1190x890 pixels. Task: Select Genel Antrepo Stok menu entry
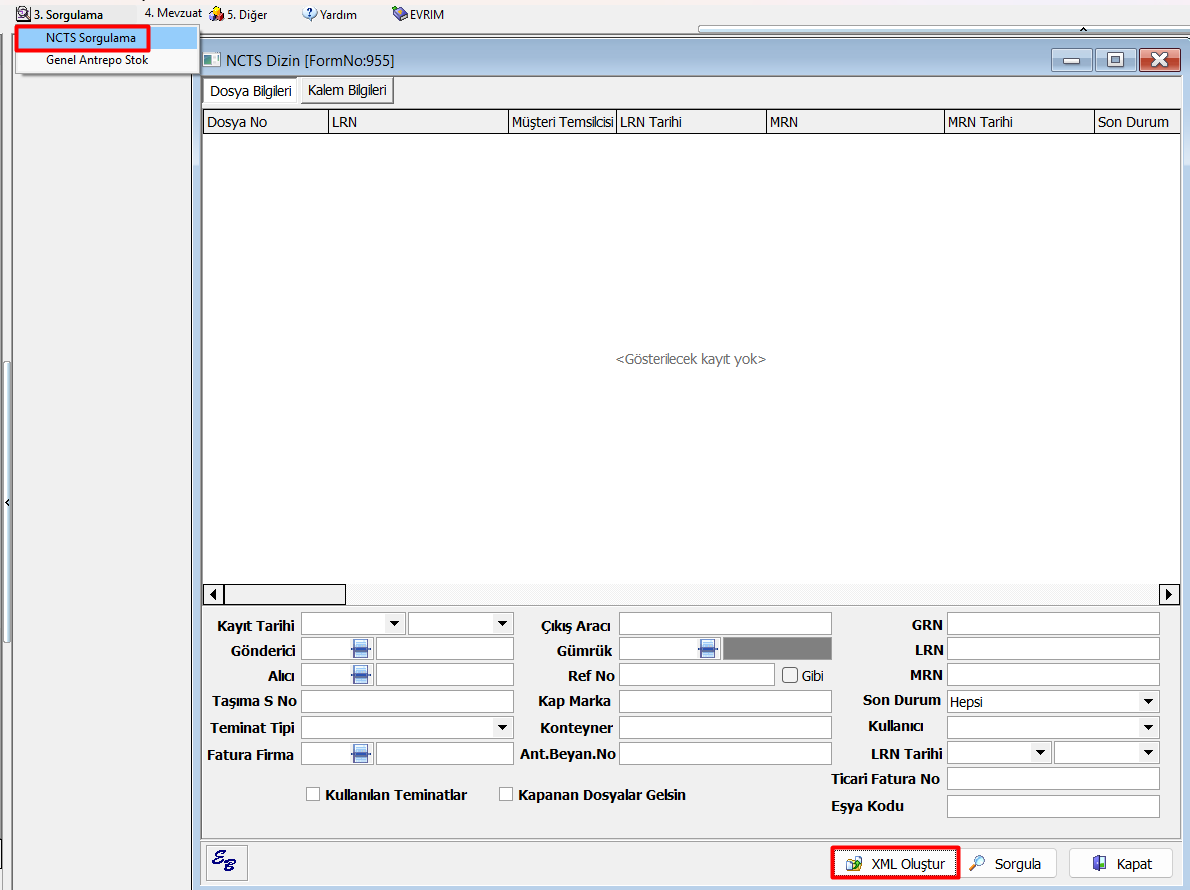tap(97, 60)
